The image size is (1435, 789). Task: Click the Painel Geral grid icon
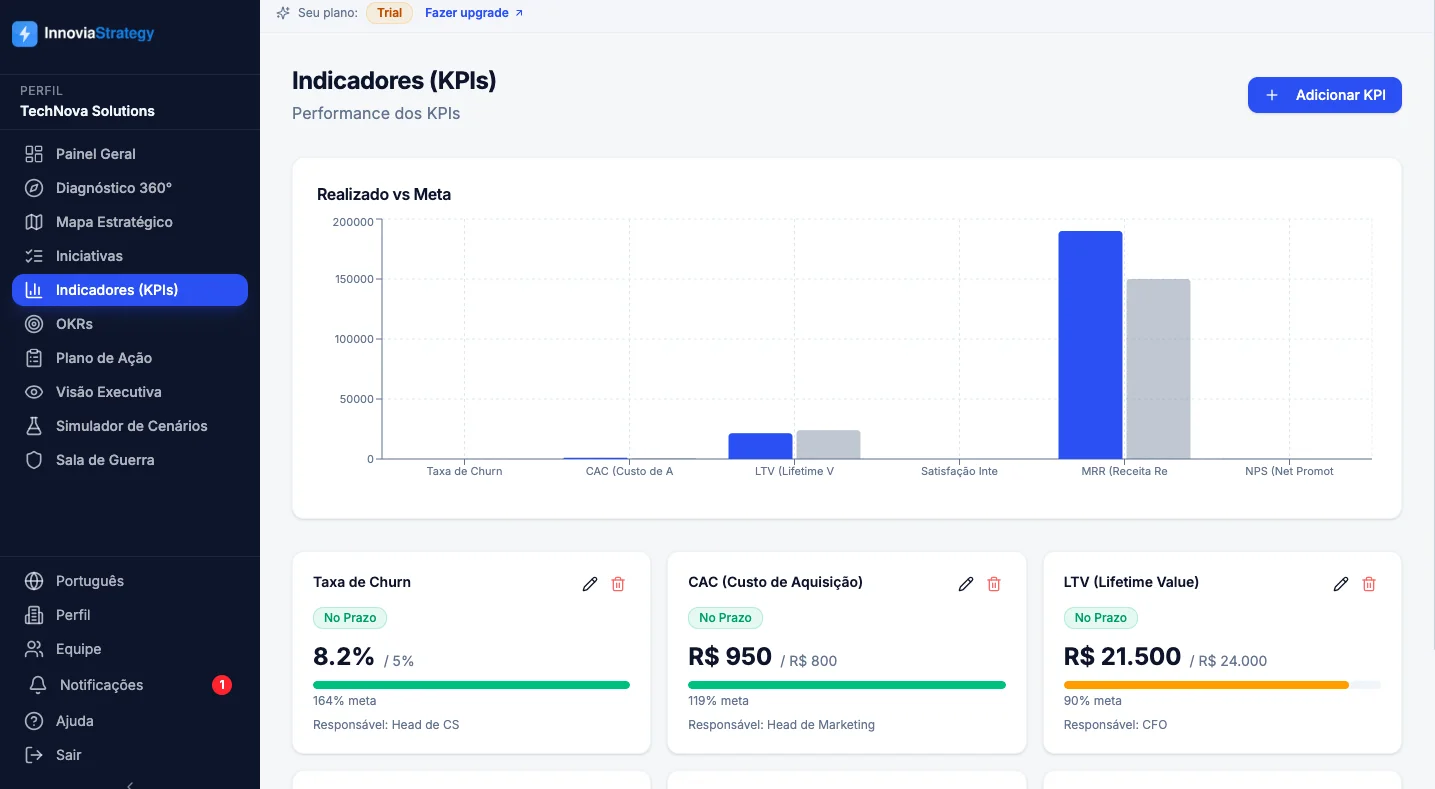(x=34, y=154)
